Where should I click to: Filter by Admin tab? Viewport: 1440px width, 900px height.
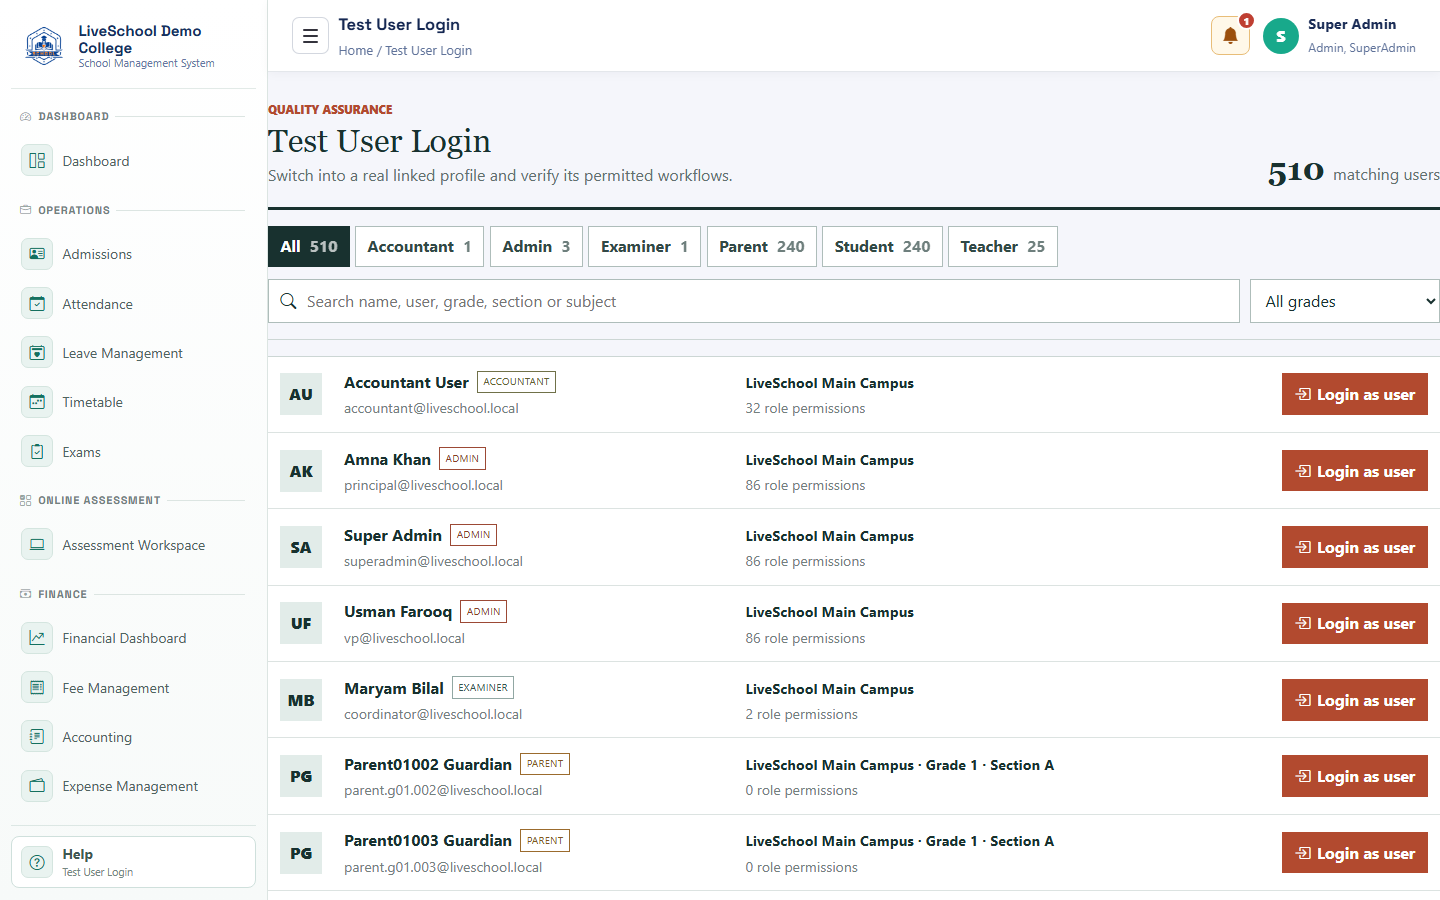pyautogui.click(x=536, y=246)
